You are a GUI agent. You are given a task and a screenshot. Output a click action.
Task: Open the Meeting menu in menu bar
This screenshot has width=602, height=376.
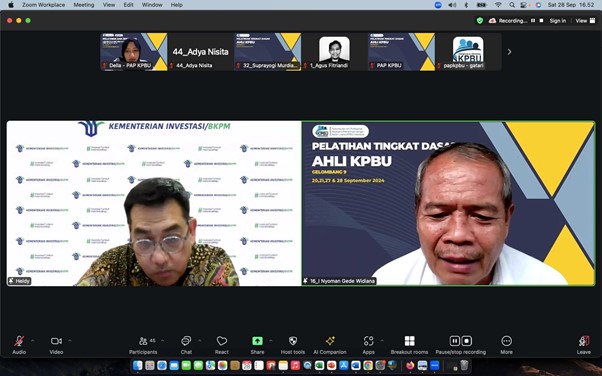pos(84,5)
